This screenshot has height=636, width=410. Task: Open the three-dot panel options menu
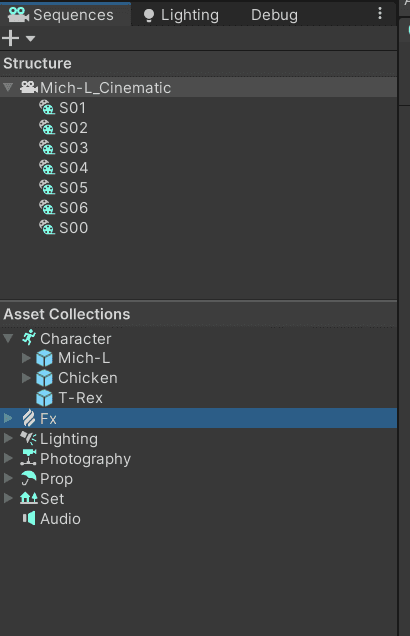(380, 13)
